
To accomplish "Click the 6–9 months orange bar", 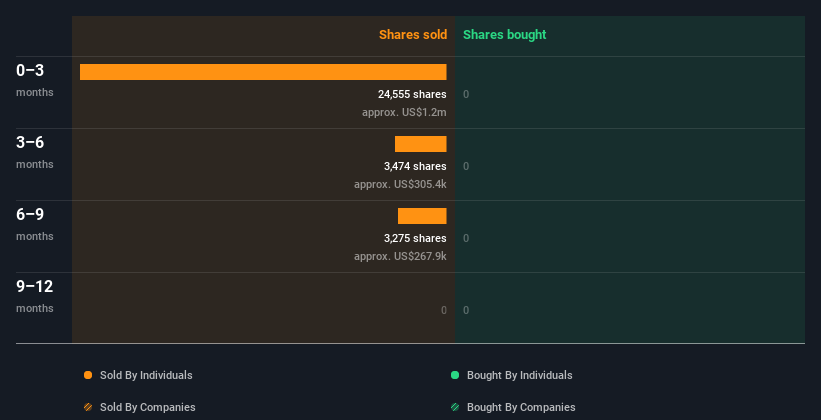I will pos(422,216).
